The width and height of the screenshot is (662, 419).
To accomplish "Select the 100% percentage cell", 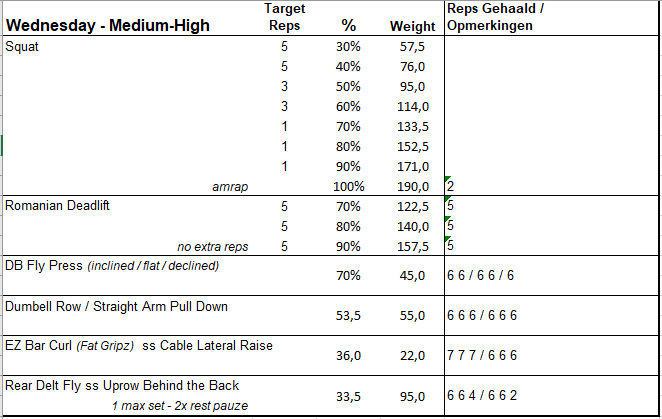I will tap(350, 186).
